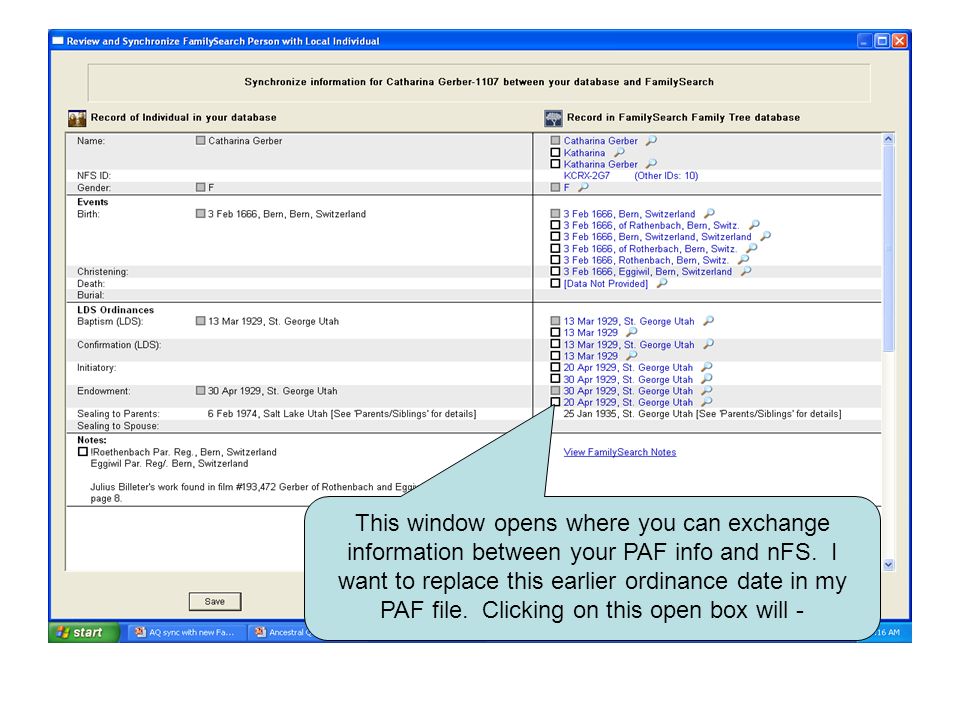Open View FamilySearch Notes link
Viewport: 960px width, 720px height.
(620, 452)
